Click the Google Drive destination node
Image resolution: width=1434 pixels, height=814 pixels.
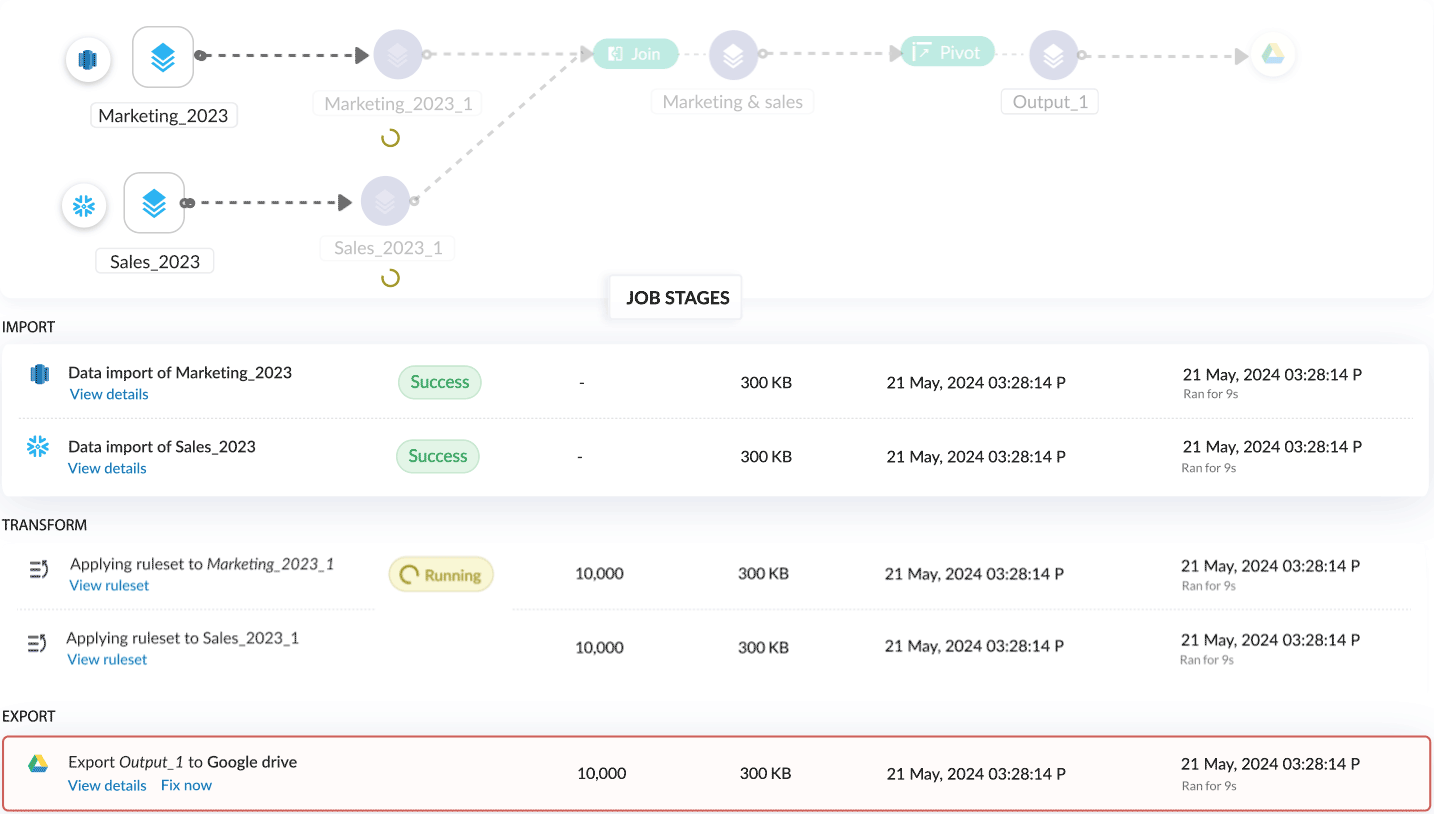[1272, 55]
